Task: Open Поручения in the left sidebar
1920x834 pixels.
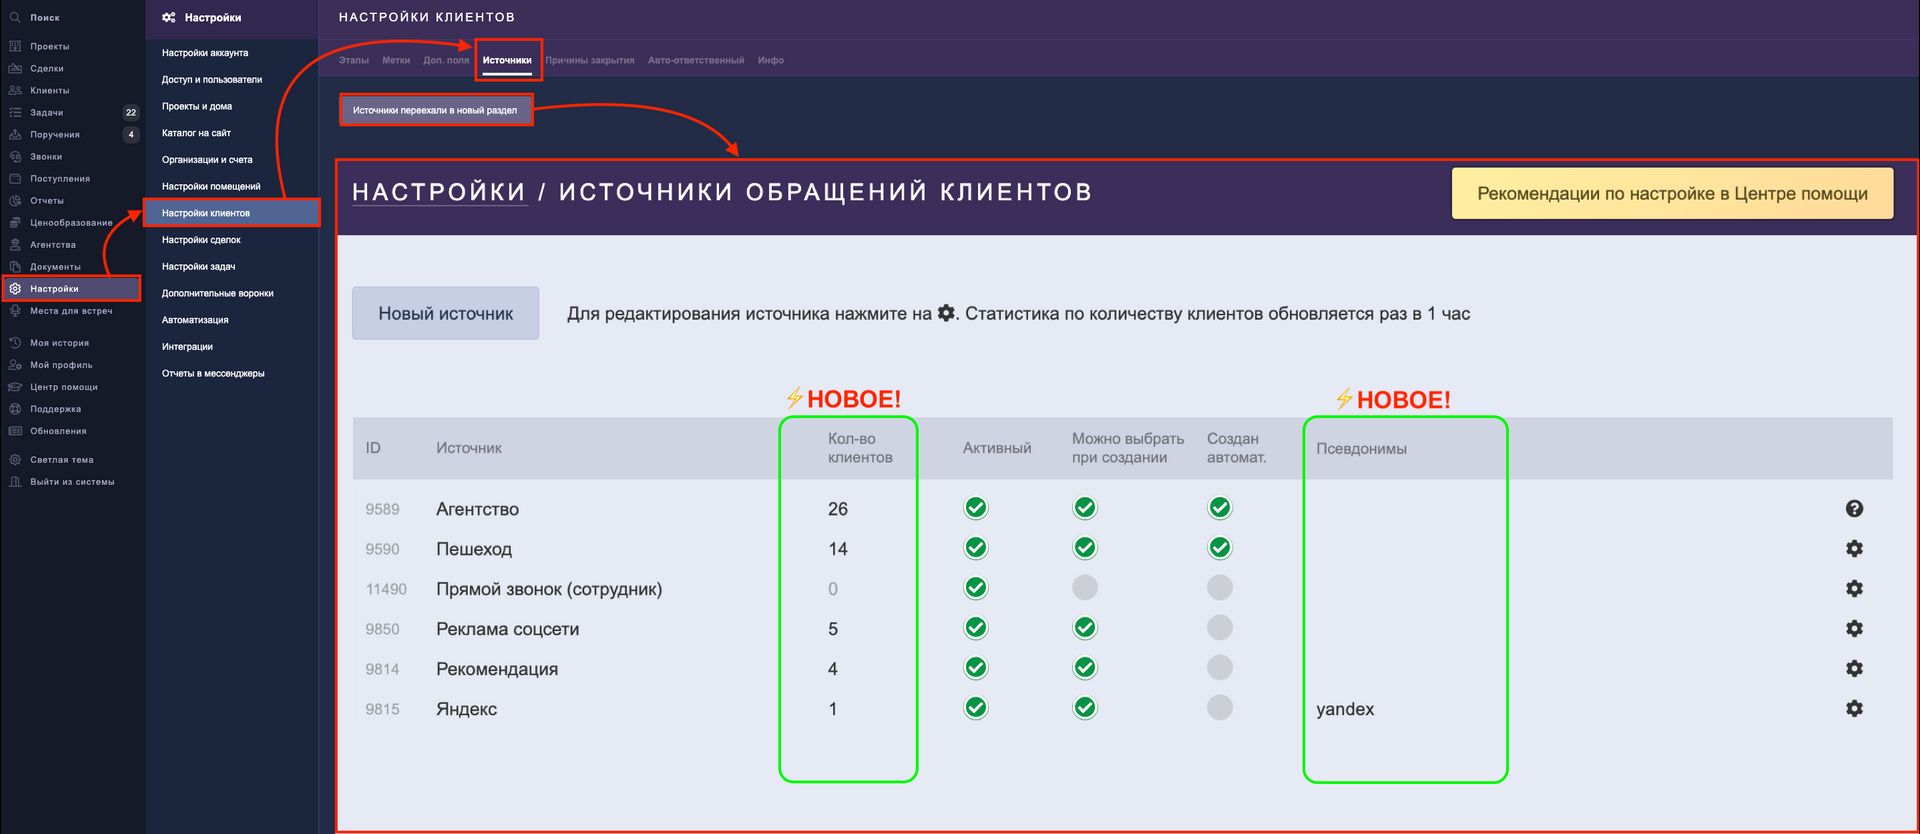Action: pyautogui.click(x=54, y=134)
